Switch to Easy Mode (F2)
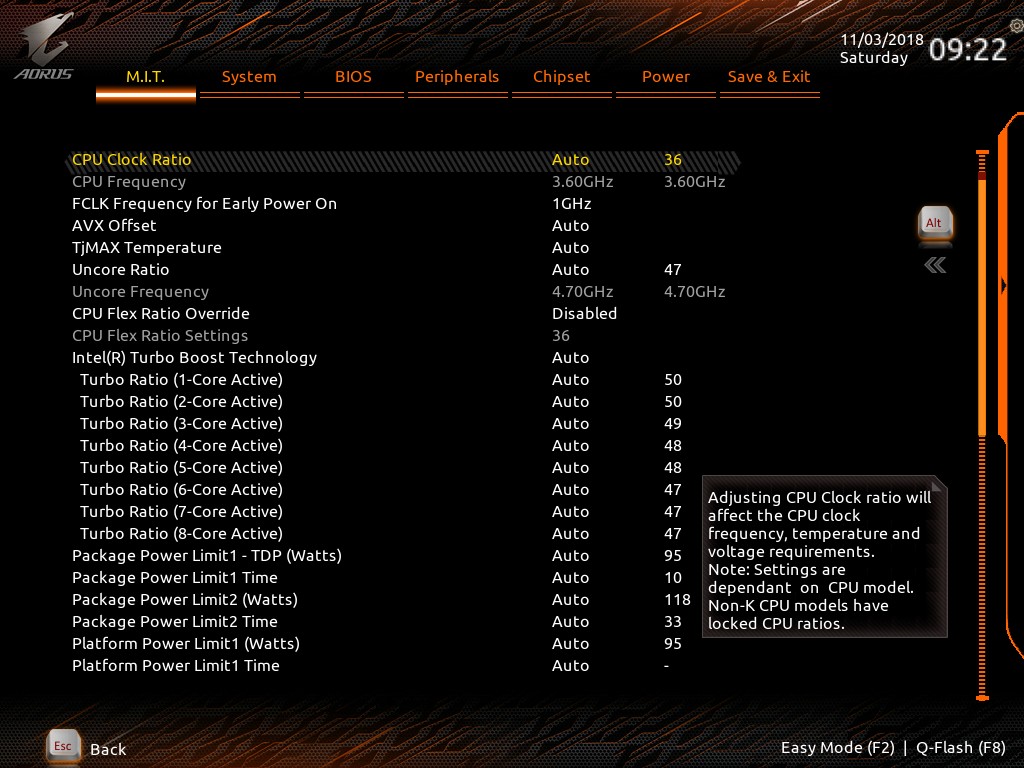1024x768 pixels. click(x=838, y=748)
